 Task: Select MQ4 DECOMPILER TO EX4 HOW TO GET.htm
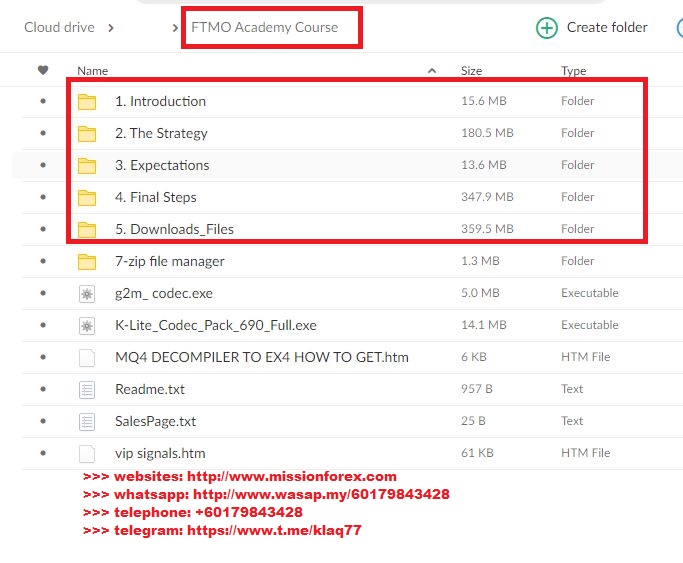[x=262, y=357]
